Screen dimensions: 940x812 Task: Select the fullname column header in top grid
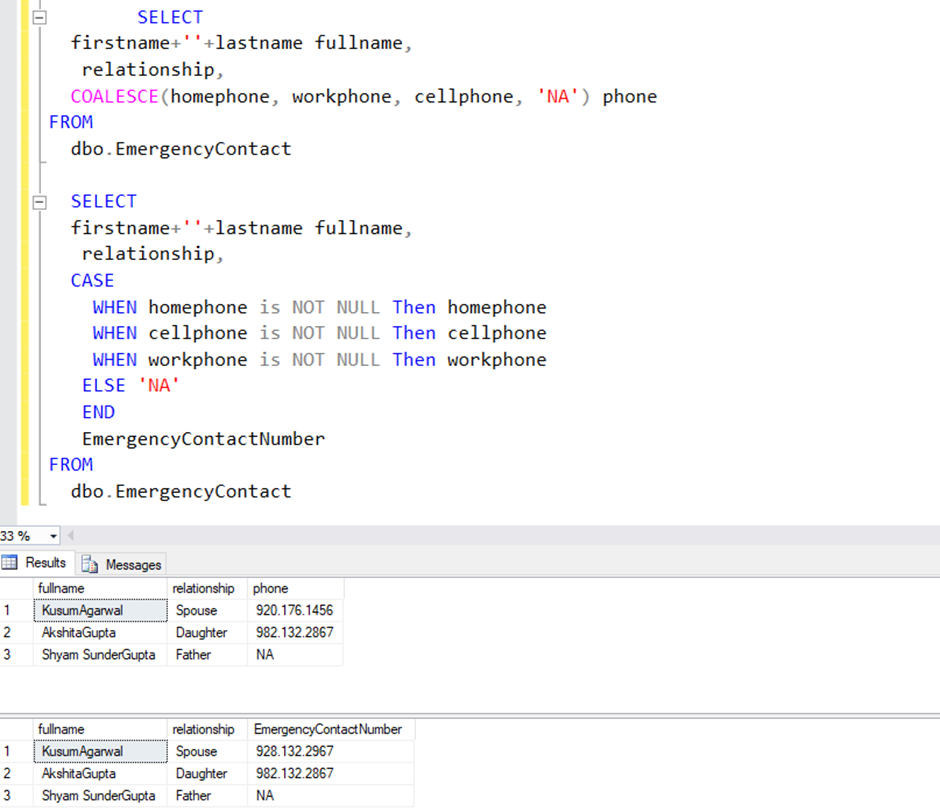[x=100, y=588]
